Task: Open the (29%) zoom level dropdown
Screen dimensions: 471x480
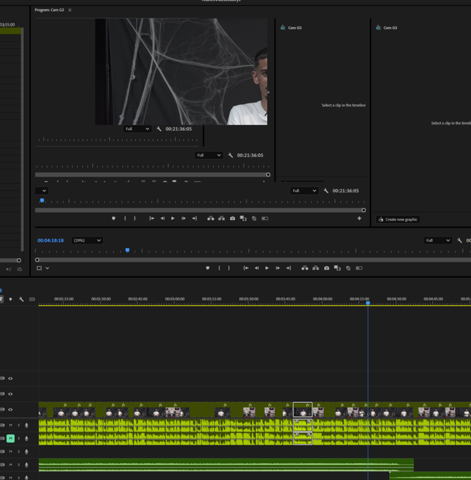Action: [x=87, y=240]
